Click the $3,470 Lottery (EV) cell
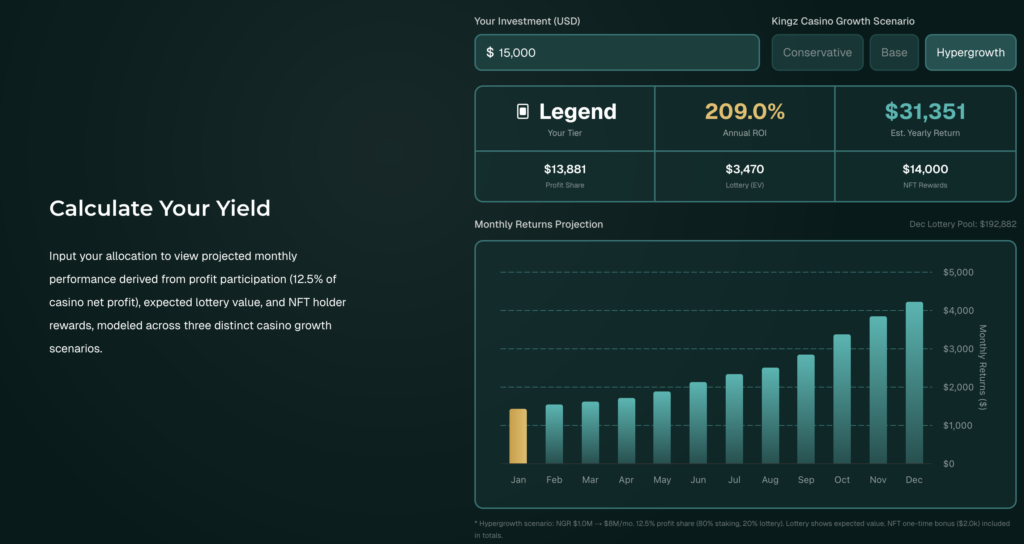The width and height of the screenshot is (1024, 544). point(744,175)
